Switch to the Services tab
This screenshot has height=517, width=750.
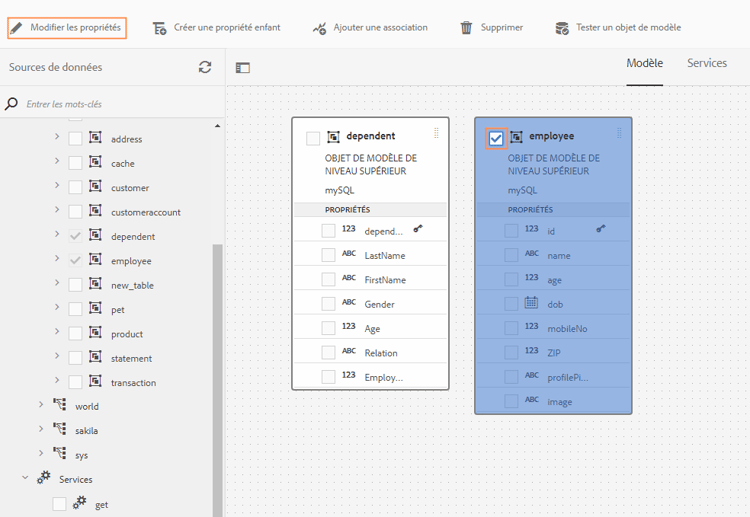tap(707, 63)
